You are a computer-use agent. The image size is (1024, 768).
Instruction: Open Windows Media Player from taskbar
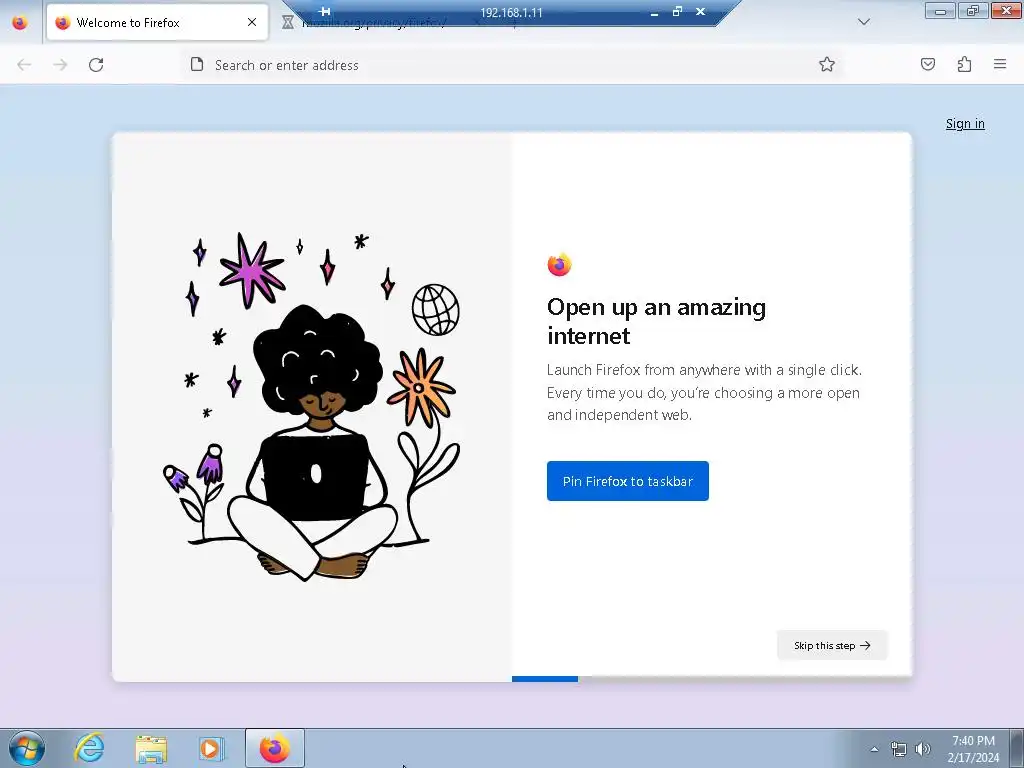point(212,748)
